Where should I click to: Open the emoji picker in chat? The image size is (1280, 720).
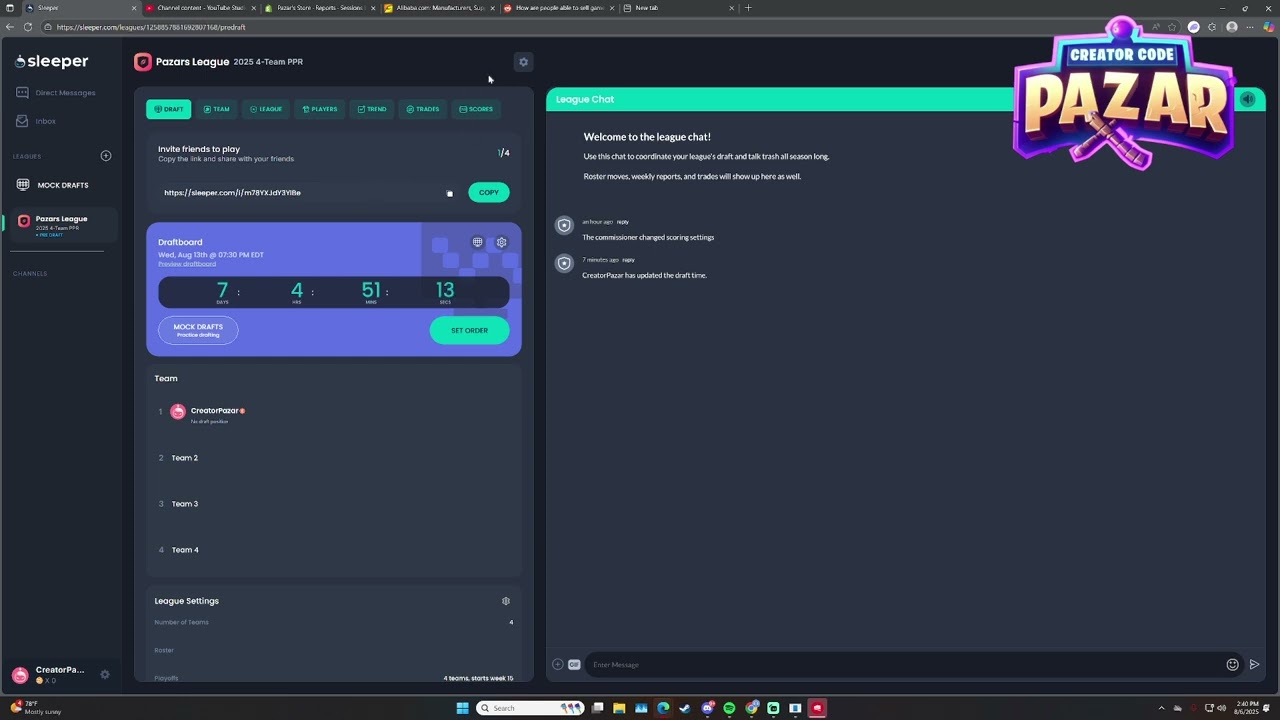point(1233,664)
